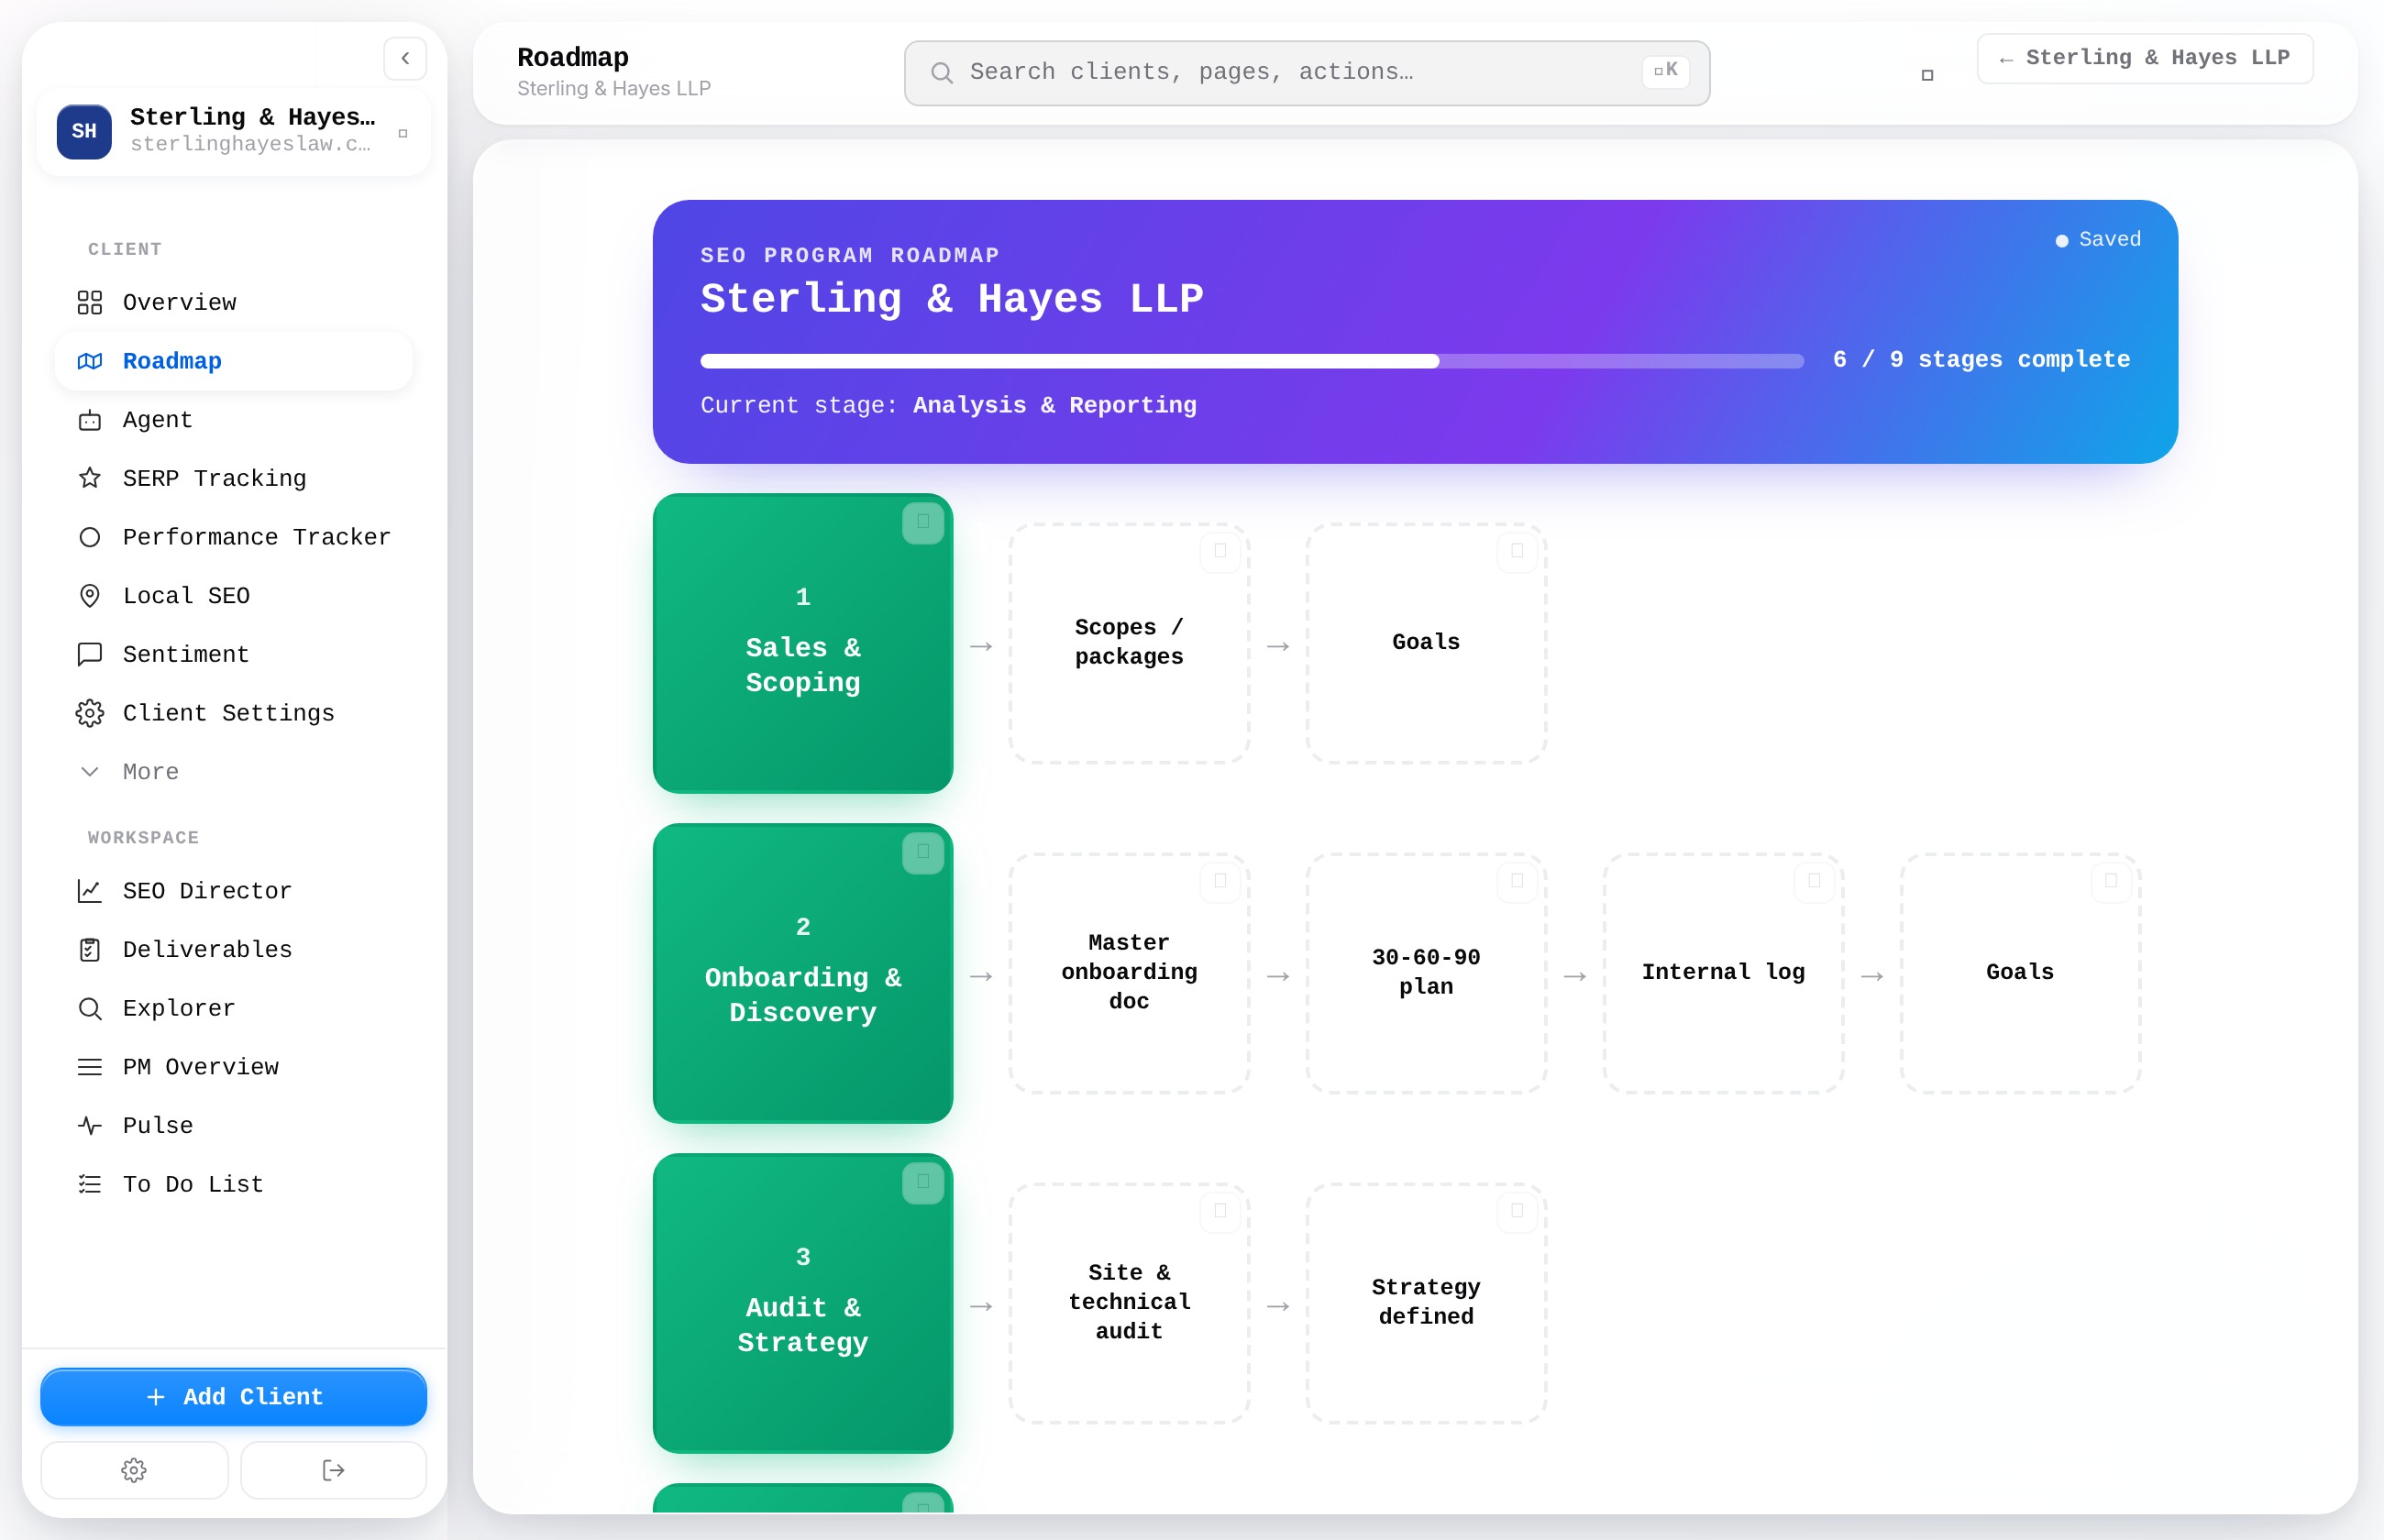The width and height of the screenshot is (2384, 1540).
Task: Click the Pulse activity icon
Action: point(90,1125)
